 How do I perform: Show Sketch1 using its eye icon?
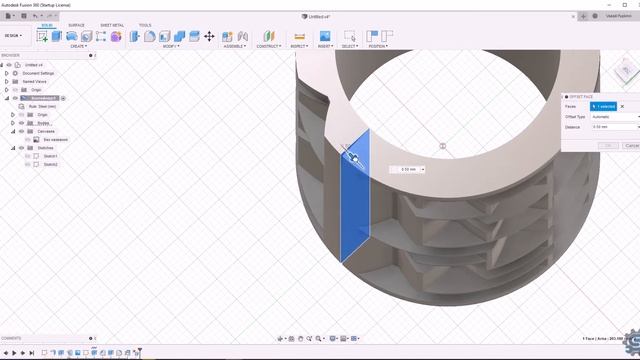(28, 156)
